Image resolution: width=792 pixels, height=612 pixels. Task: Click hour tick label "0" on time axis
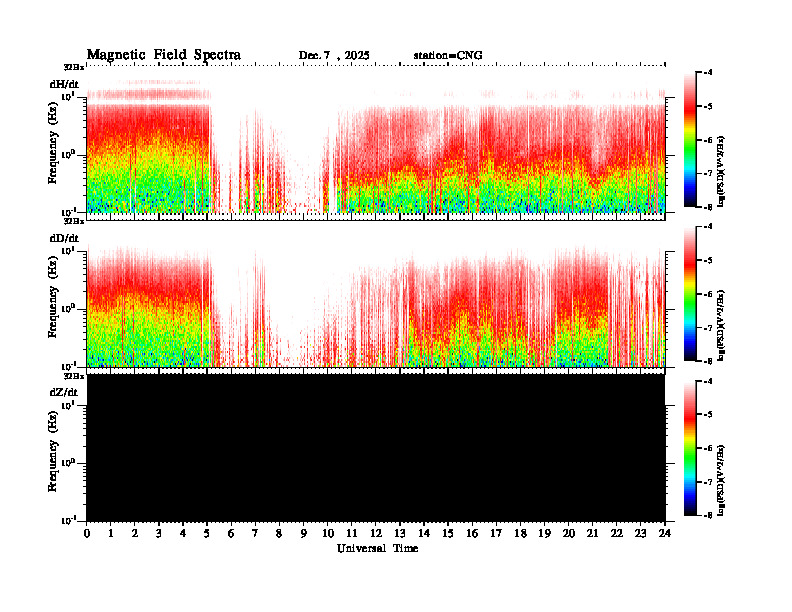coord(87,533)
